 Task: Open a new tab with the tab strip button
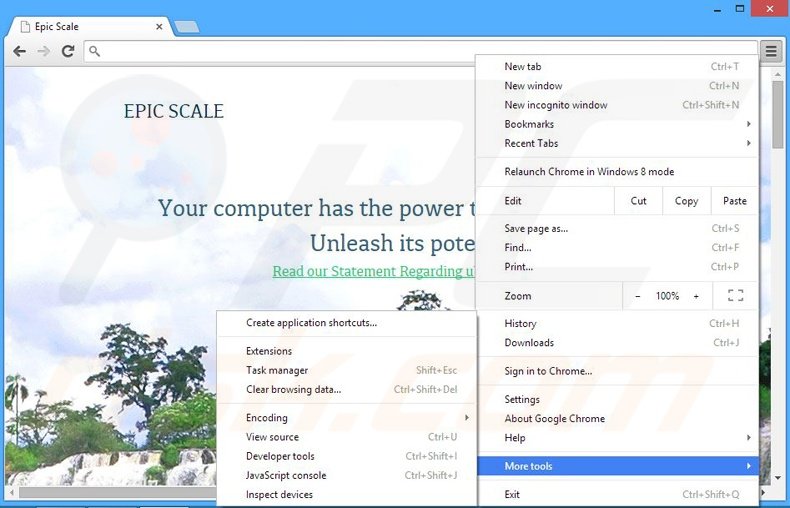click(x=186, y=27)
